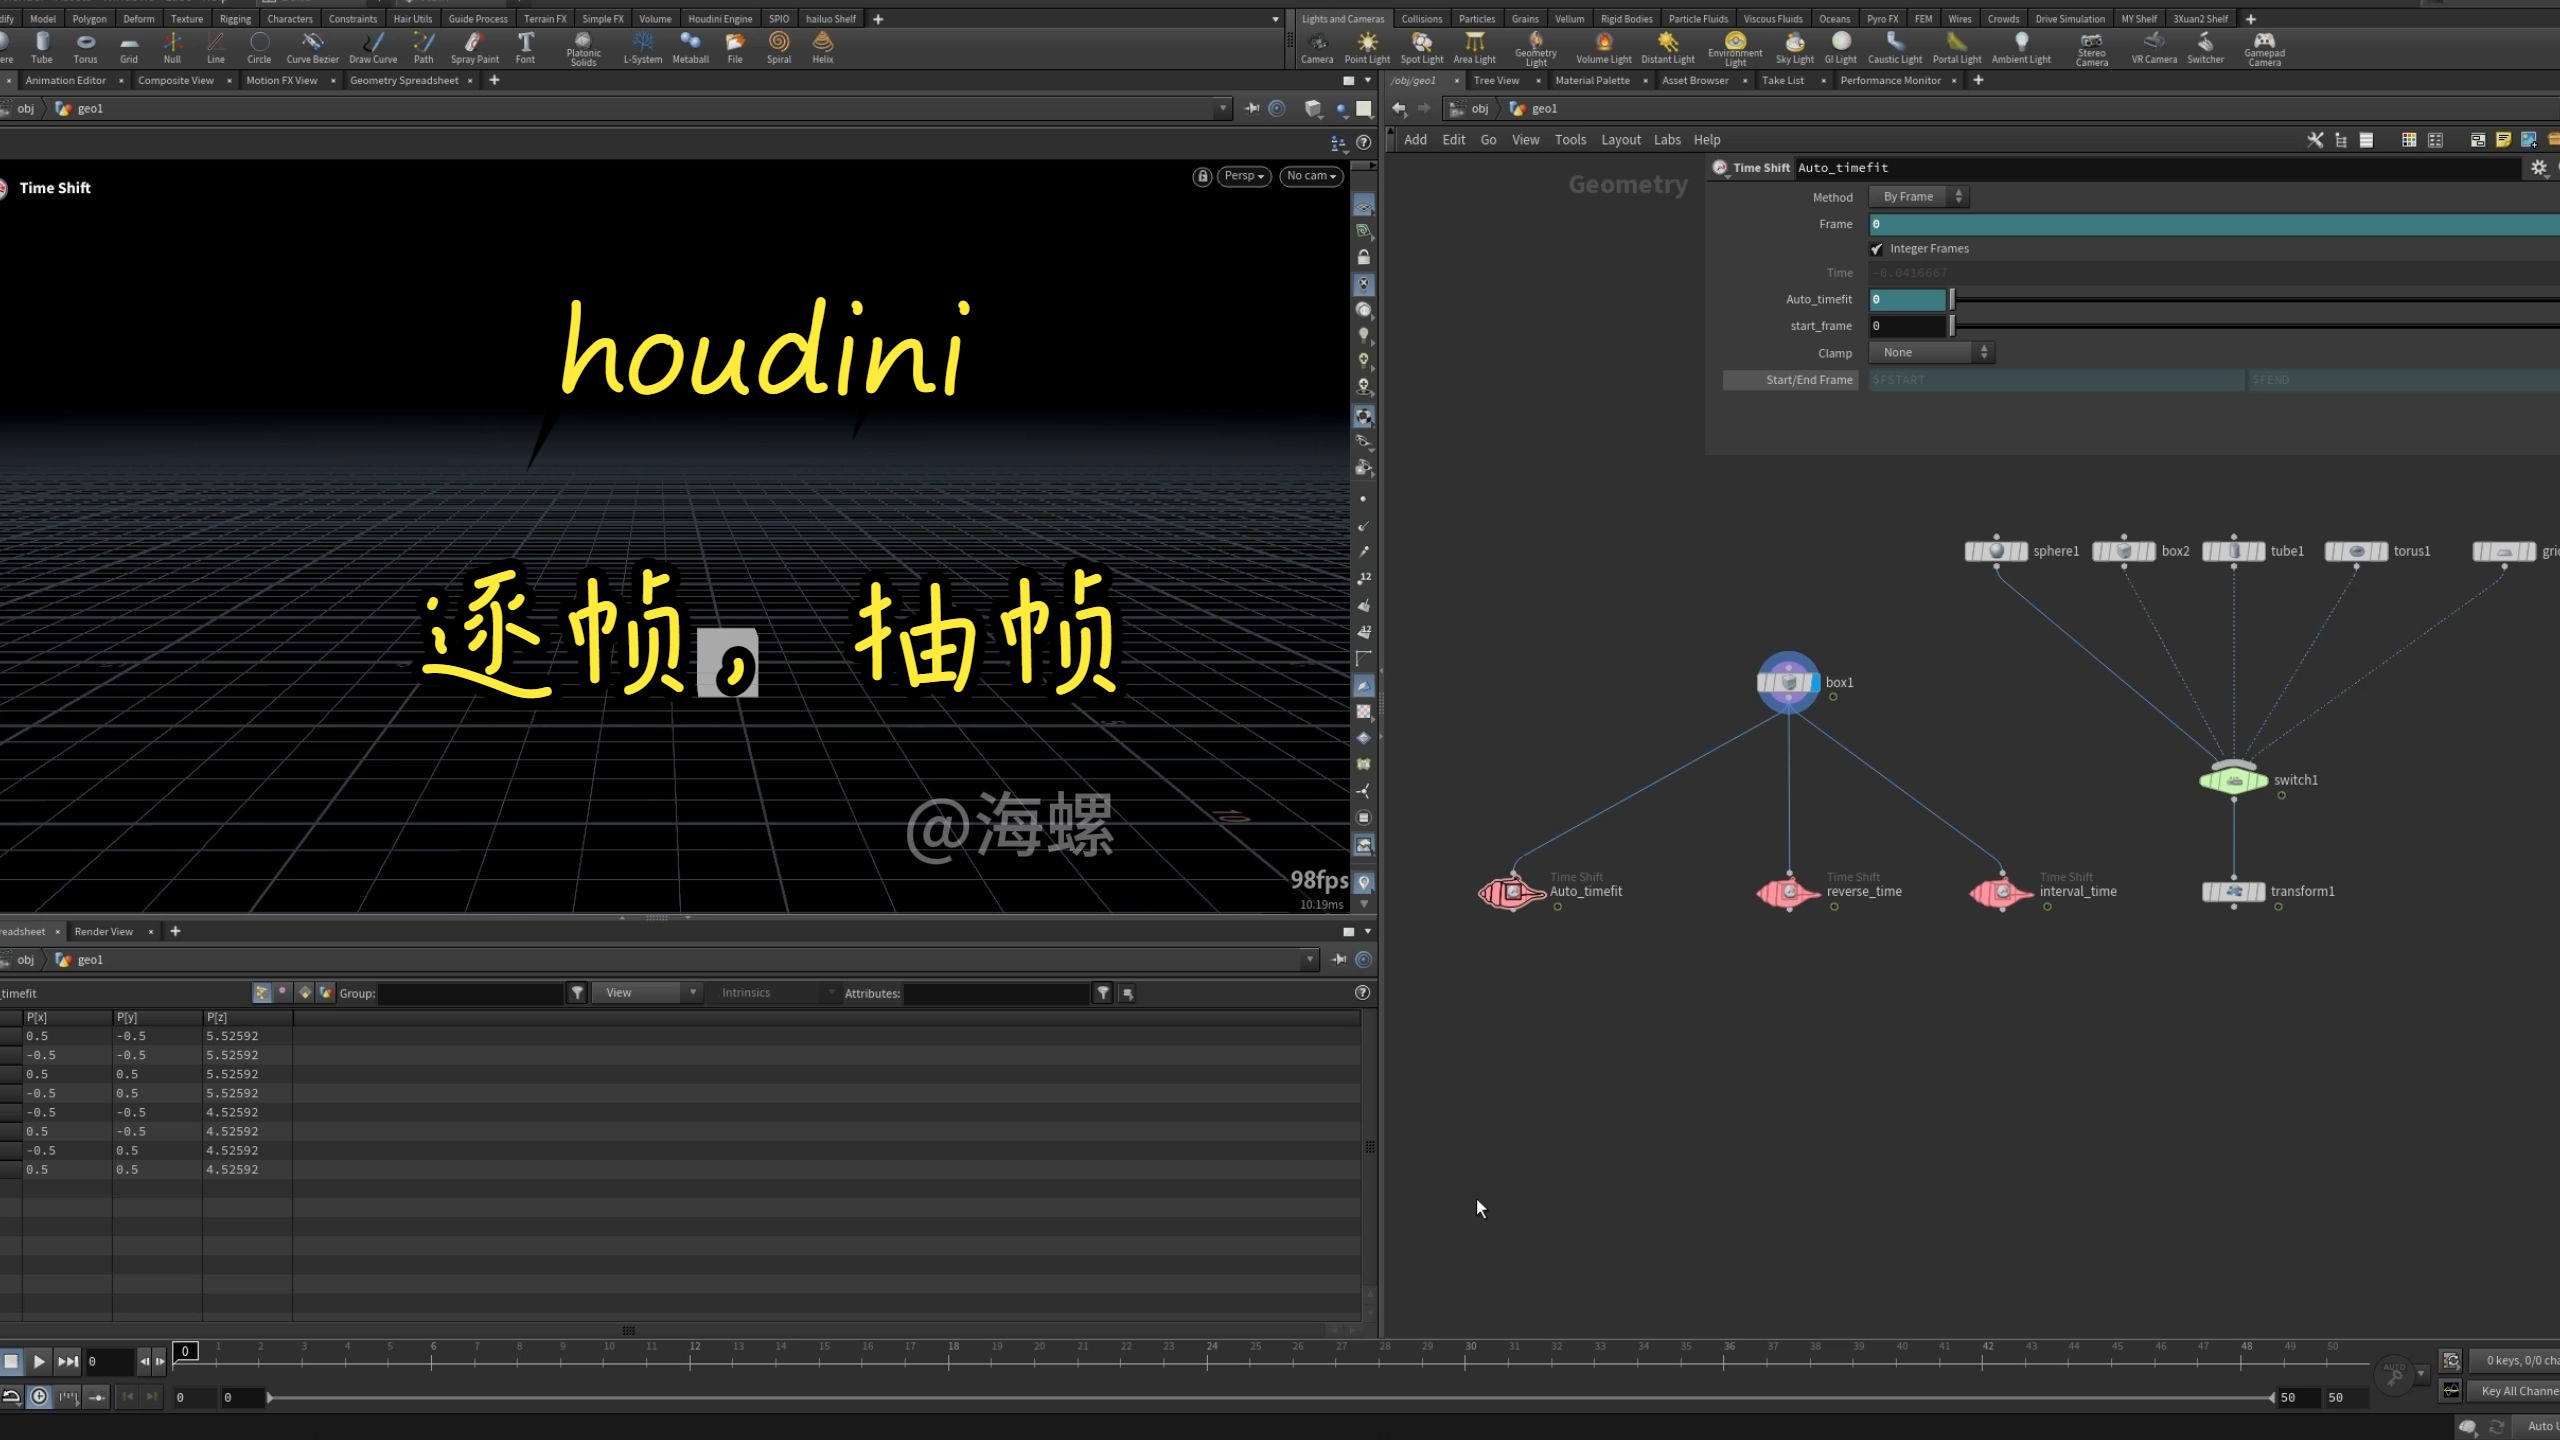The height and width of the screenshot is (1440, 2560).
Task: Select the Null shelf tool
Action: coord(172,47)
